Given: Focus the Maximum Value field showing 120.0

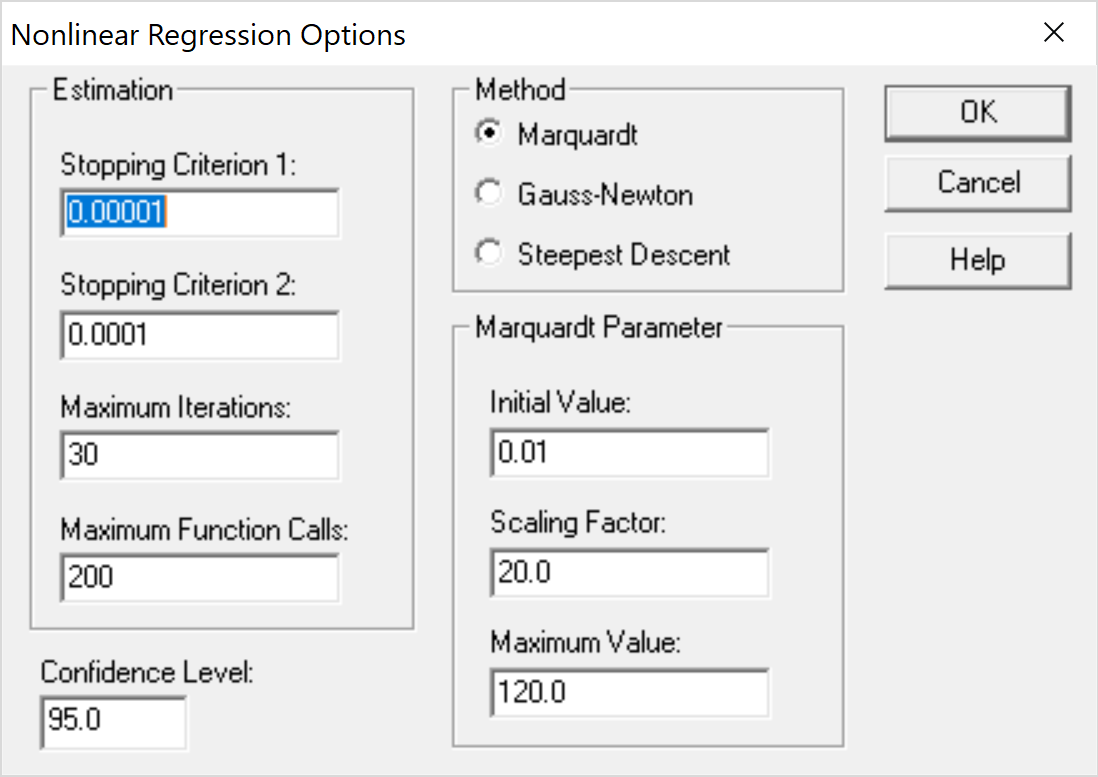Looking at the screenshot, I should coord(629,692).
